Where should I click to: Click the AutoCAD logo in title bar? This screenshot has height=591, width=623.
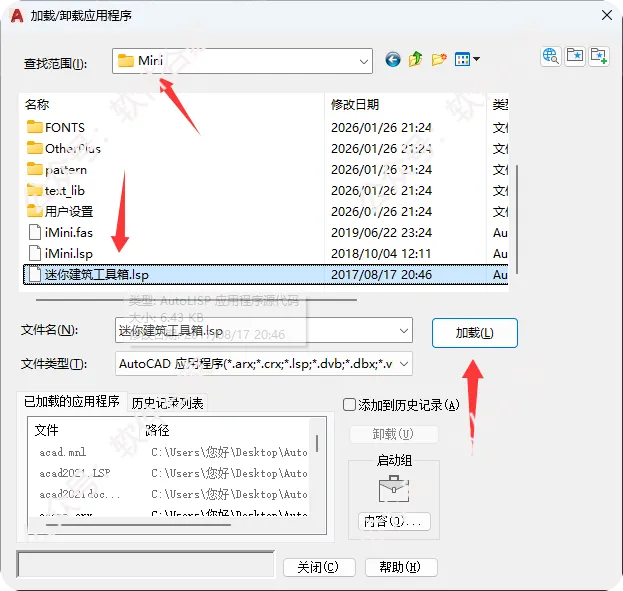pyautogui.click(x=17, y=16)
